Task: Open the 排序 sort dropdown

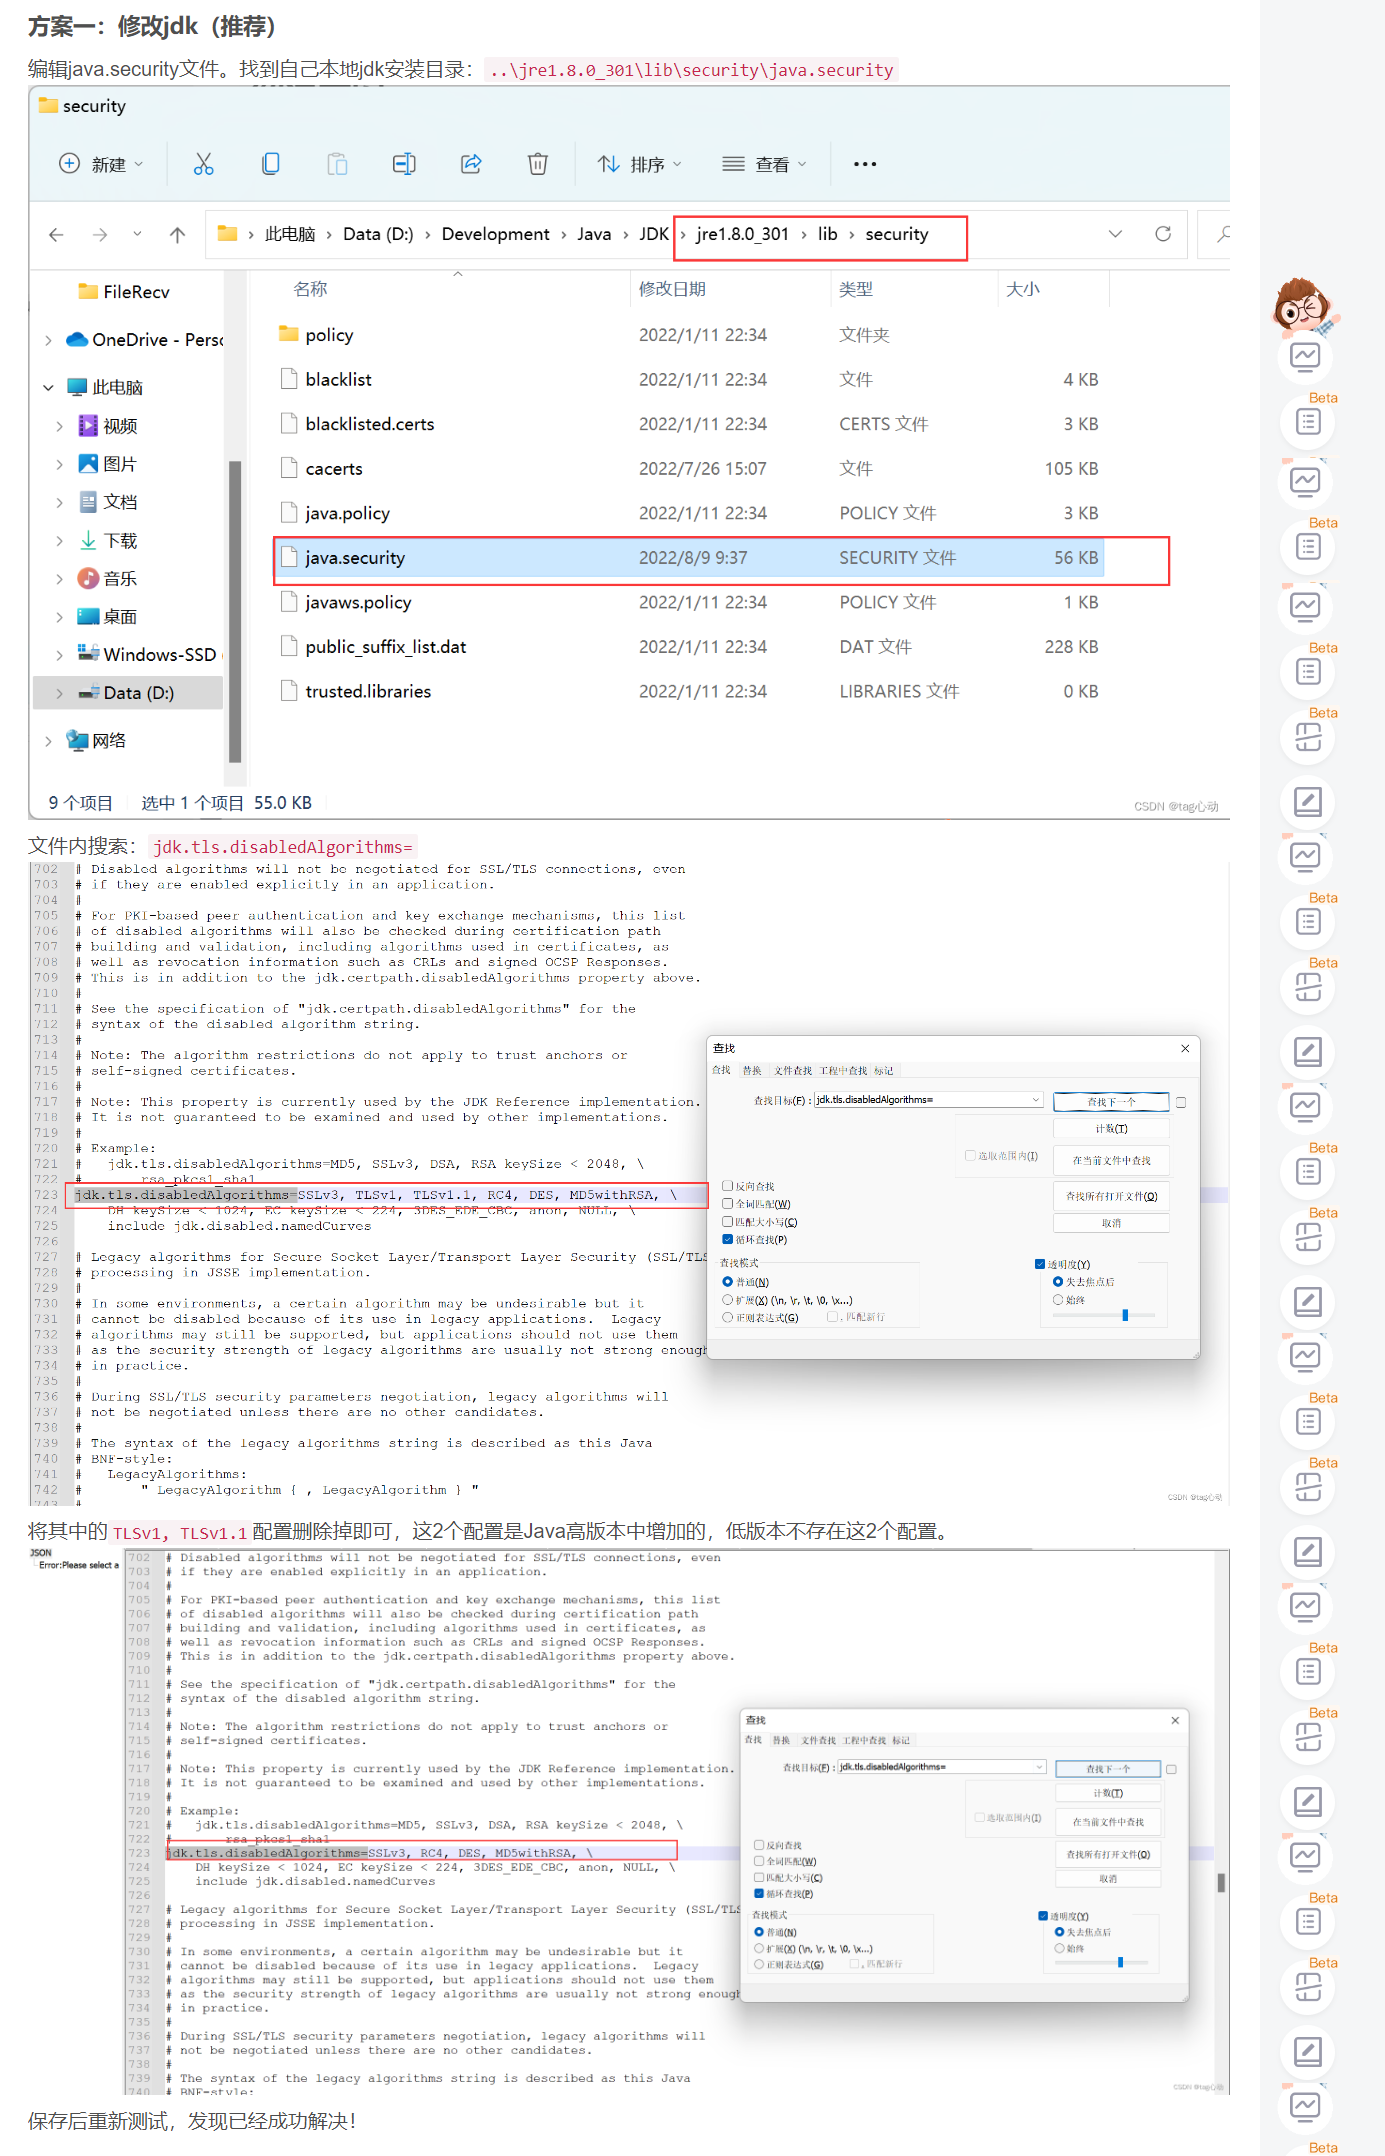Action: click(x=639, y=164)
